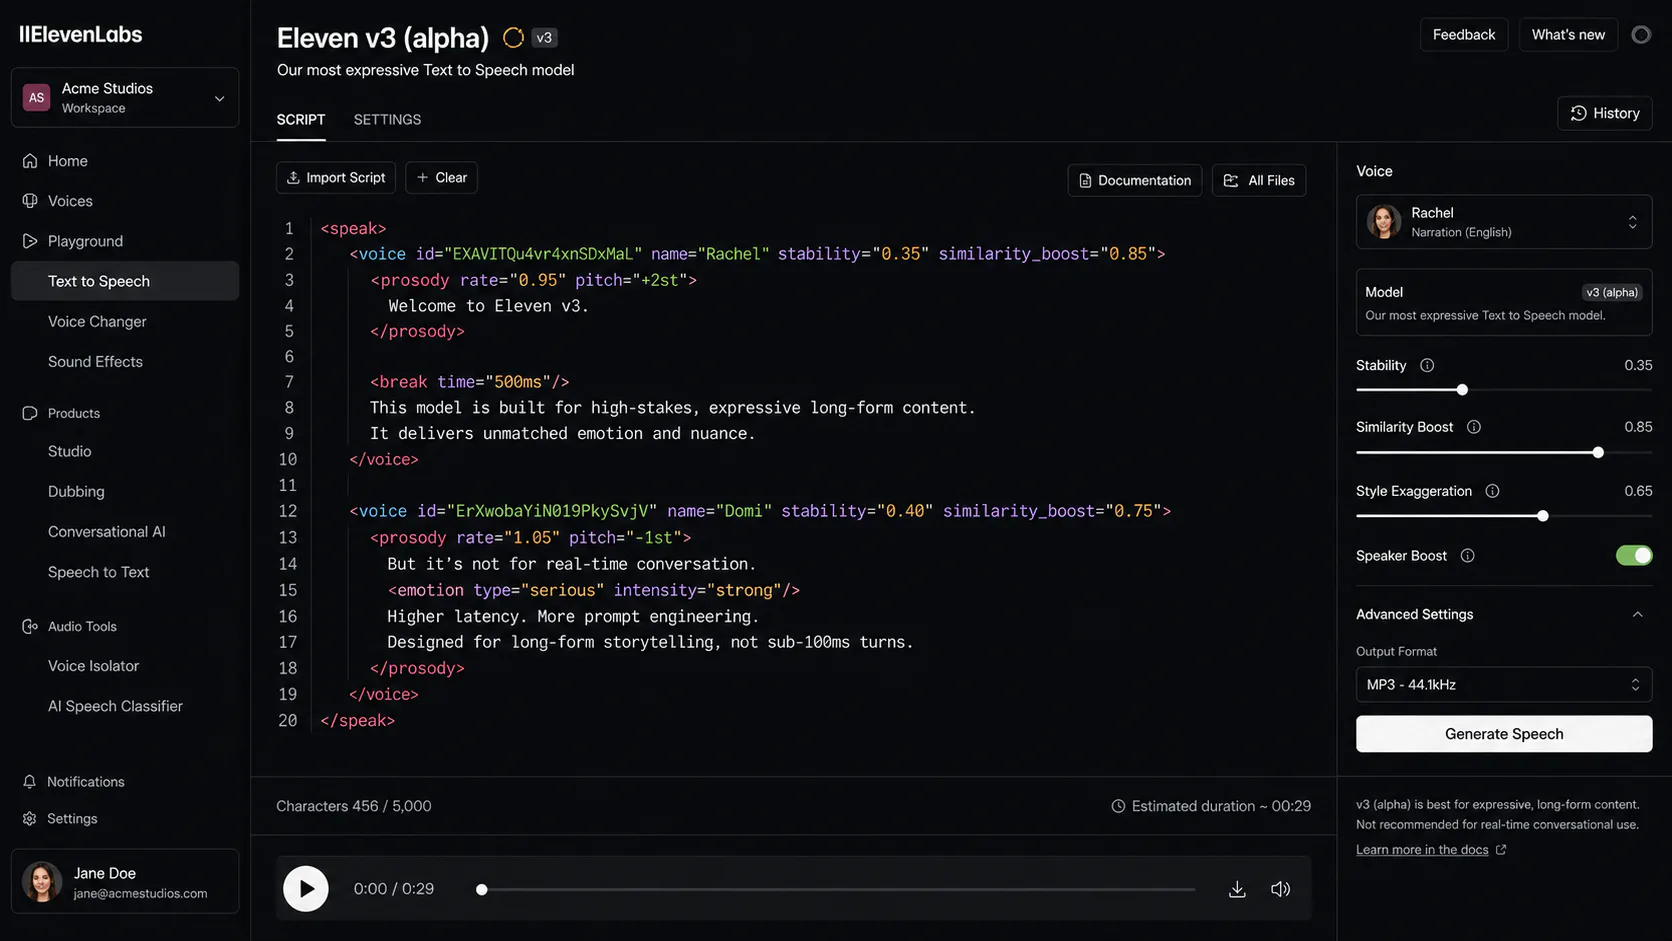The width and height of the screenshot is (1672, 941).
Task: Expand Acme Studios workspace switcher
Action: point(125,97)
